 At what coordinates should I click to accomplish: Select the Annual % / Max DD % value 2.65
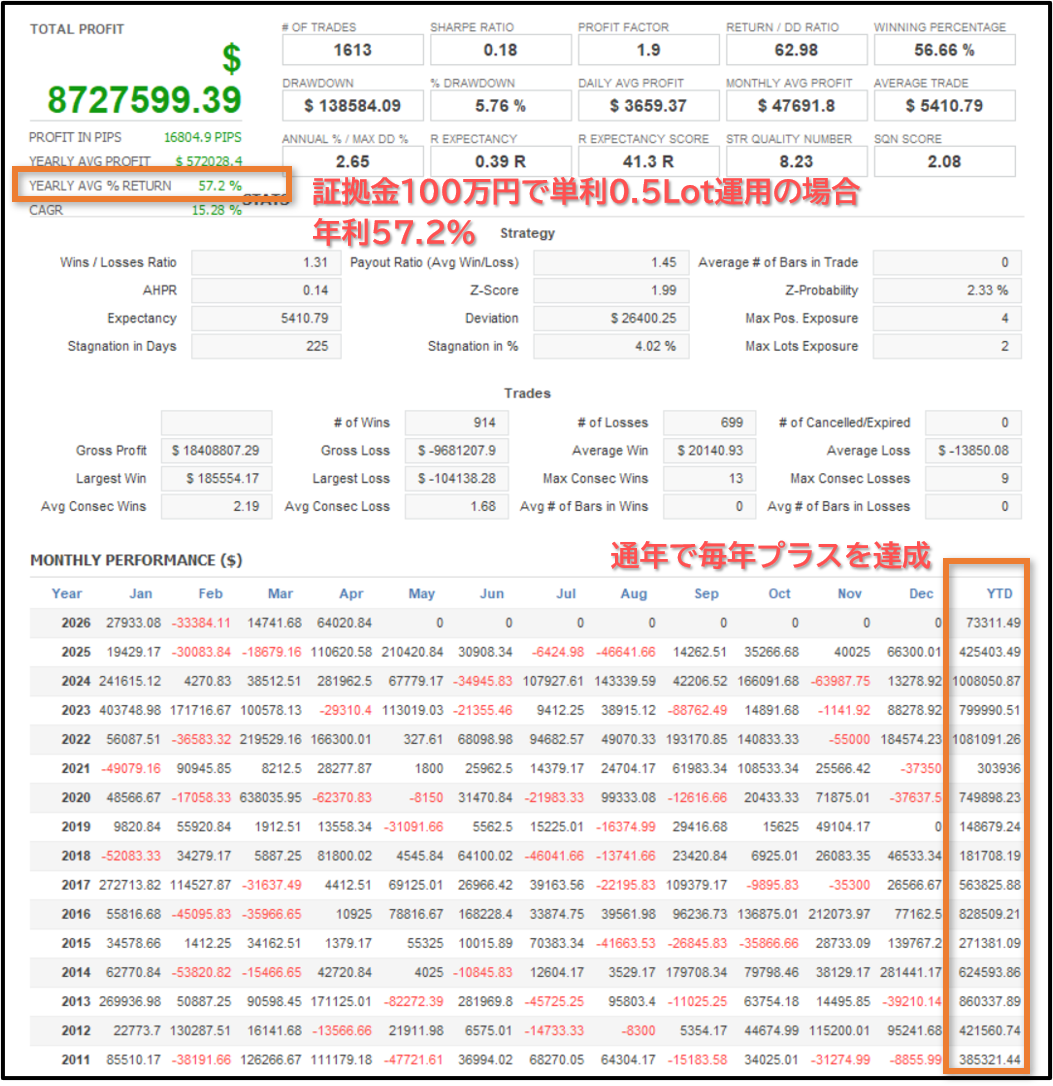tap(353, 162)
